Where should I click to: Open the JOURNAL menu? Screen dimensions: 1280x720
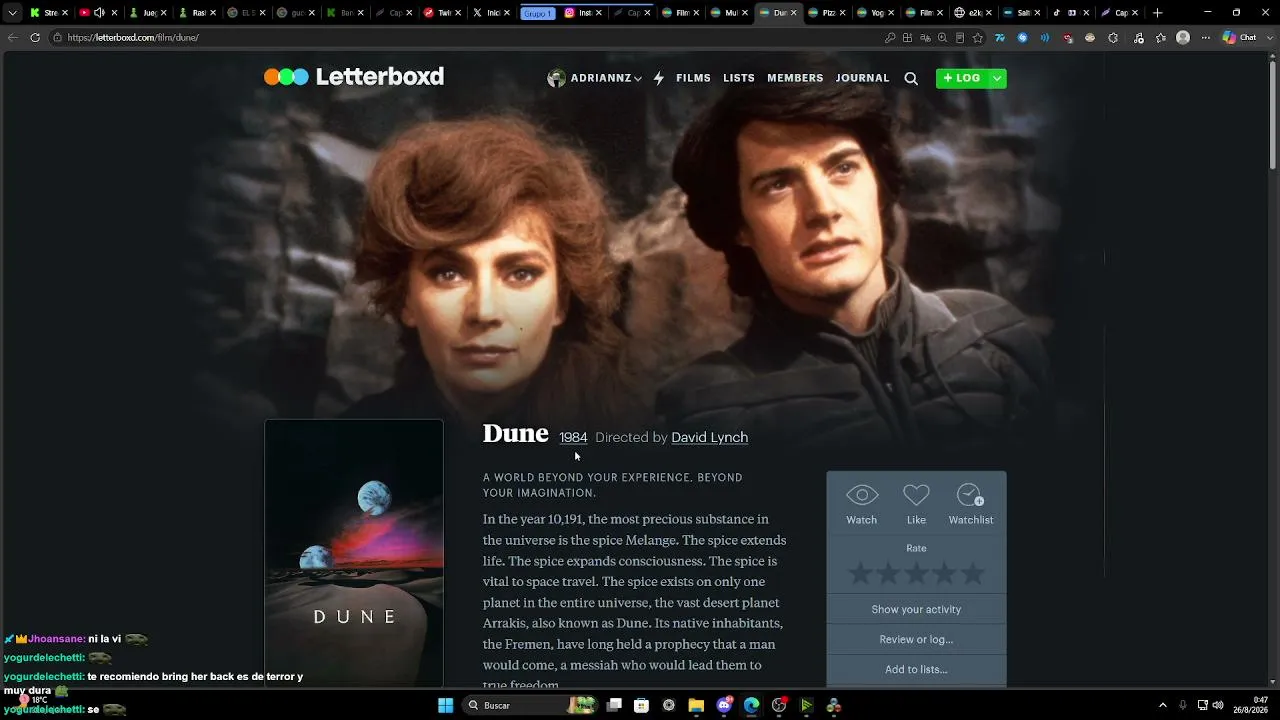(x=862, y=78)
